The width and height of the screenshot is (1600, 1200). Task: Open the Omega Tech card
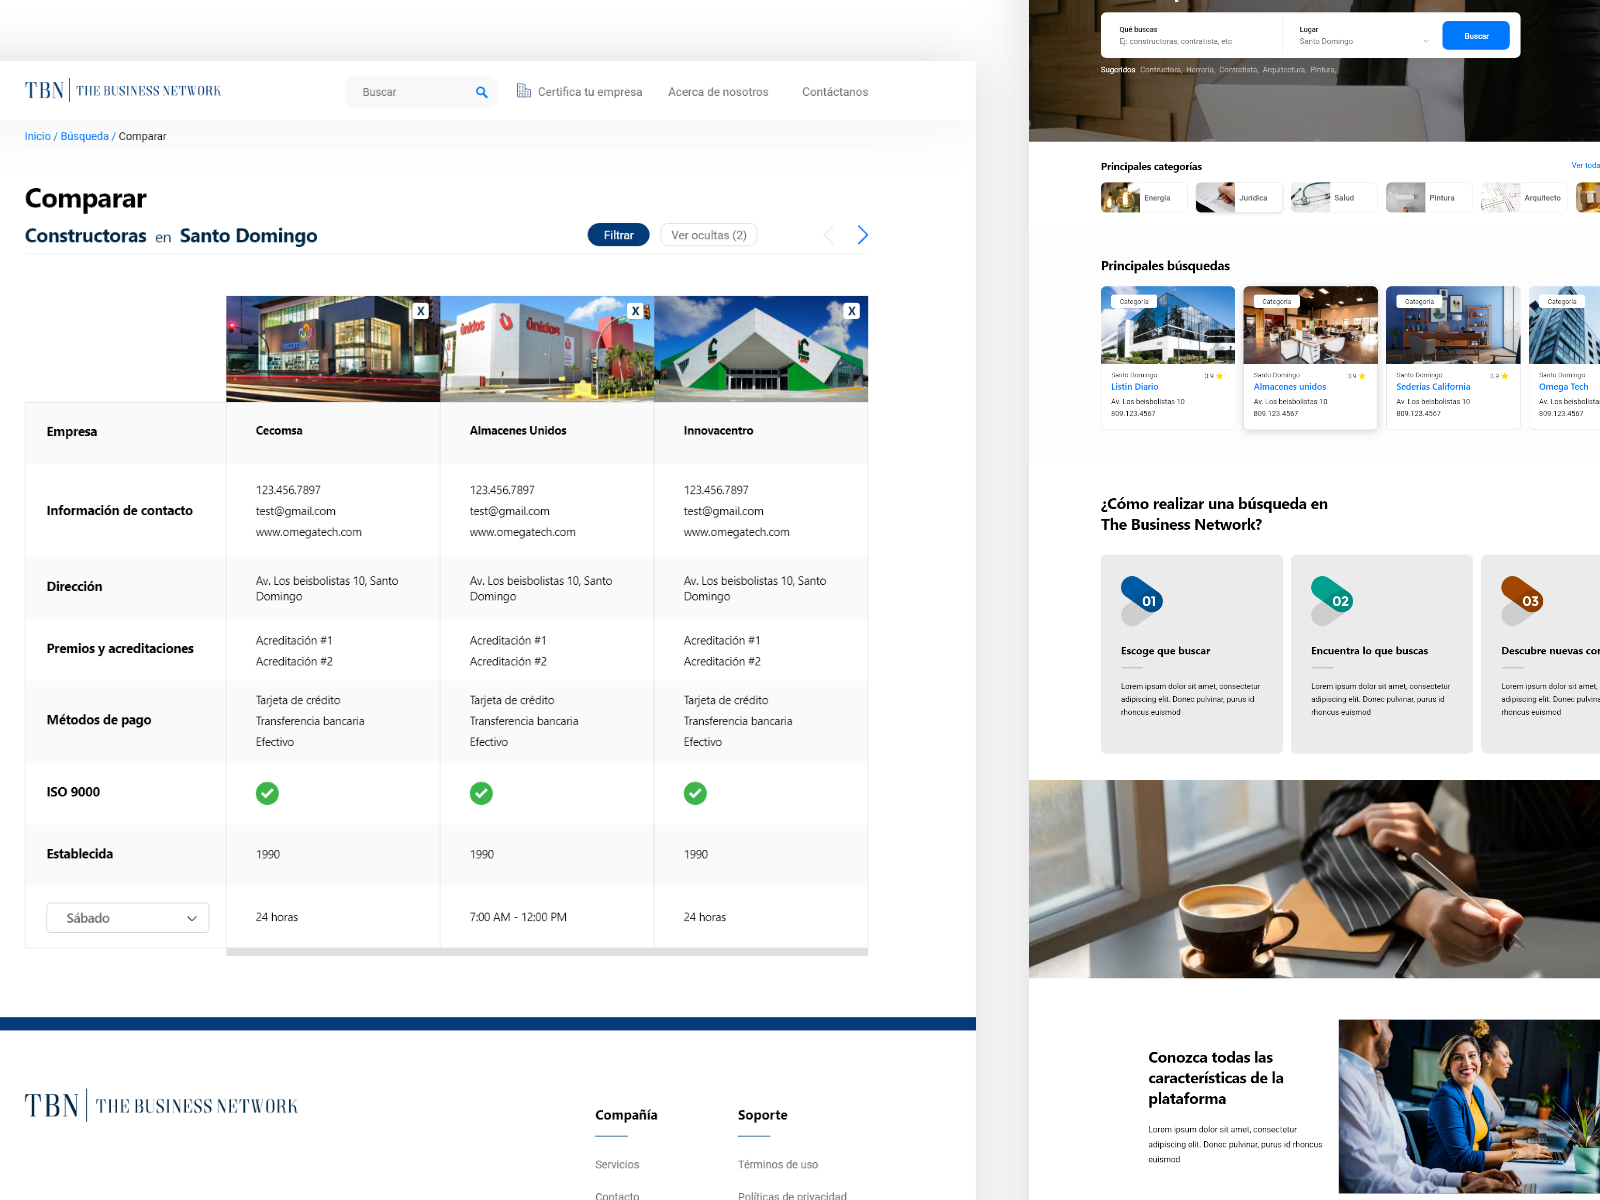[1564, 358]
